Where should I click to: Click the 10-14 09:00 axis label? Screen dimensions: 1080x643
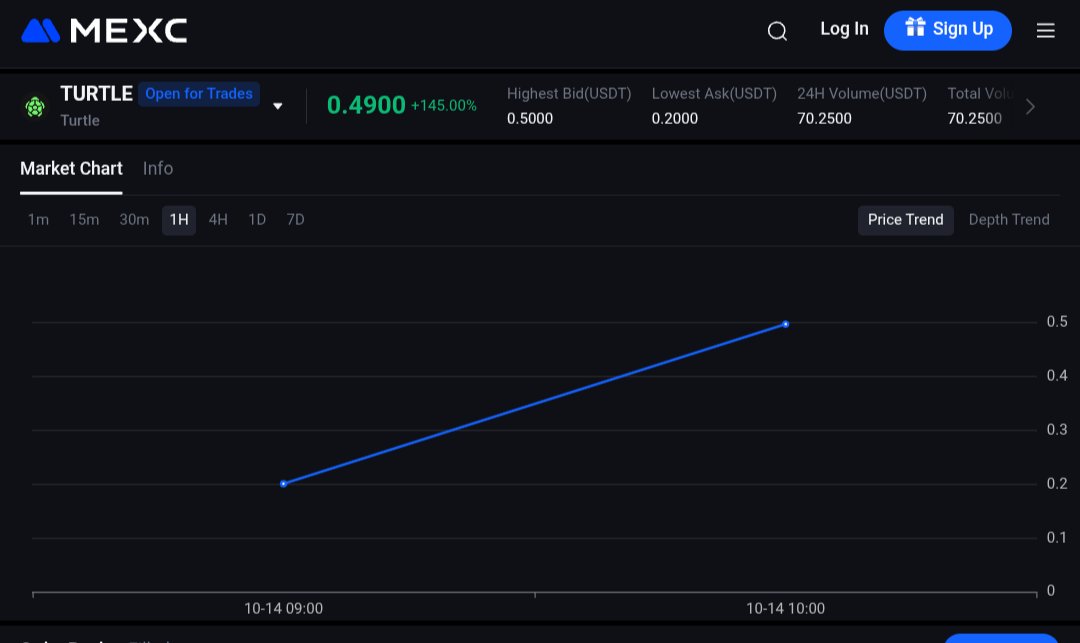[283, 609]
